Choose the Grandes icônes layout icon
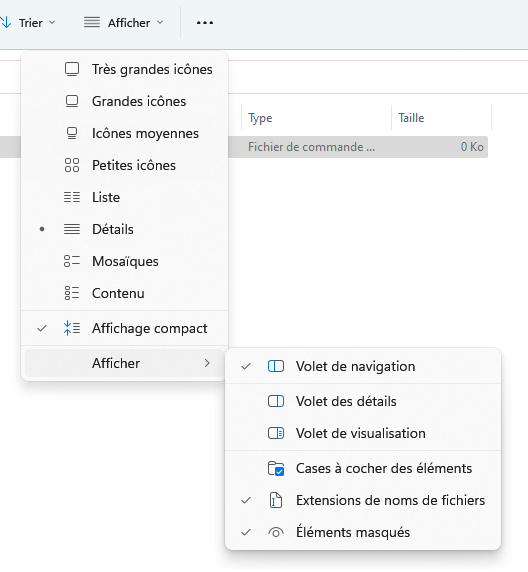 click(72, 101)
